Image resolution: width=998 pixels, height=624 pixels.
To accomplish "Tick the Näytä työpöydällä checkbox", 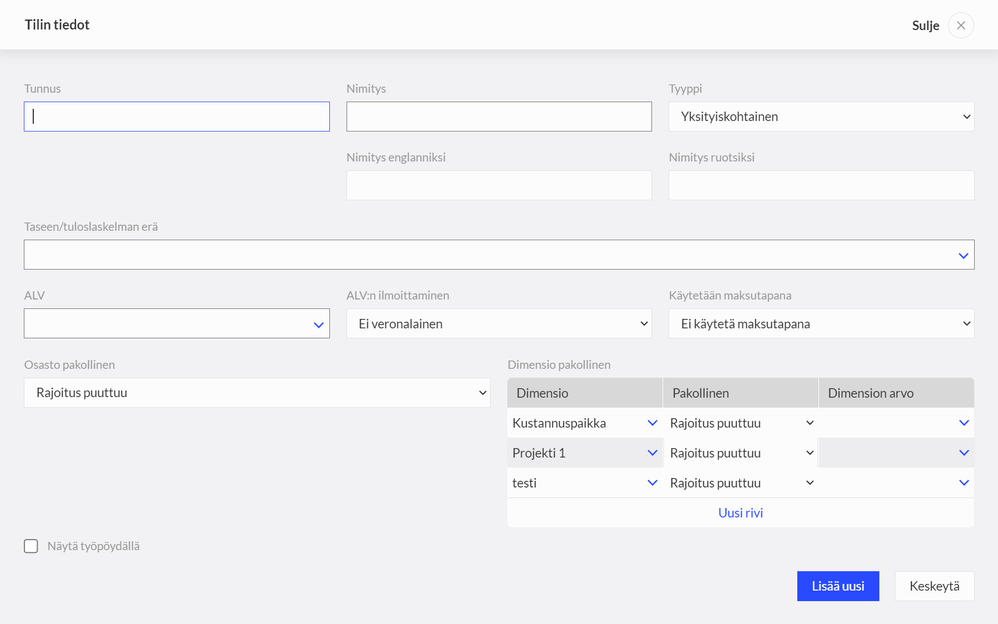I will [x=31, y=546].
